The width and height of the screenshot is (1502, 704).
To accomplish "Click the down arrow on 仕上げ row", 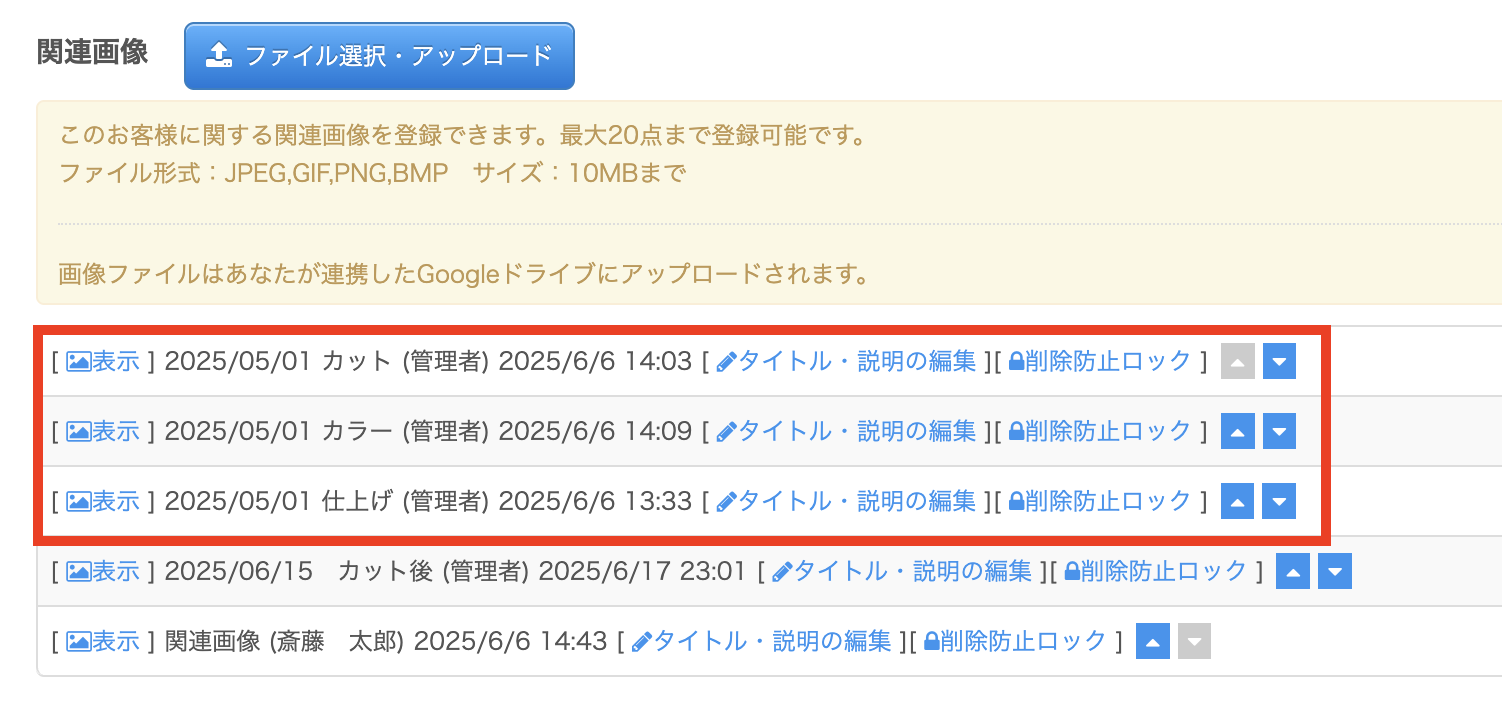I will click(x=1279, y=501).
